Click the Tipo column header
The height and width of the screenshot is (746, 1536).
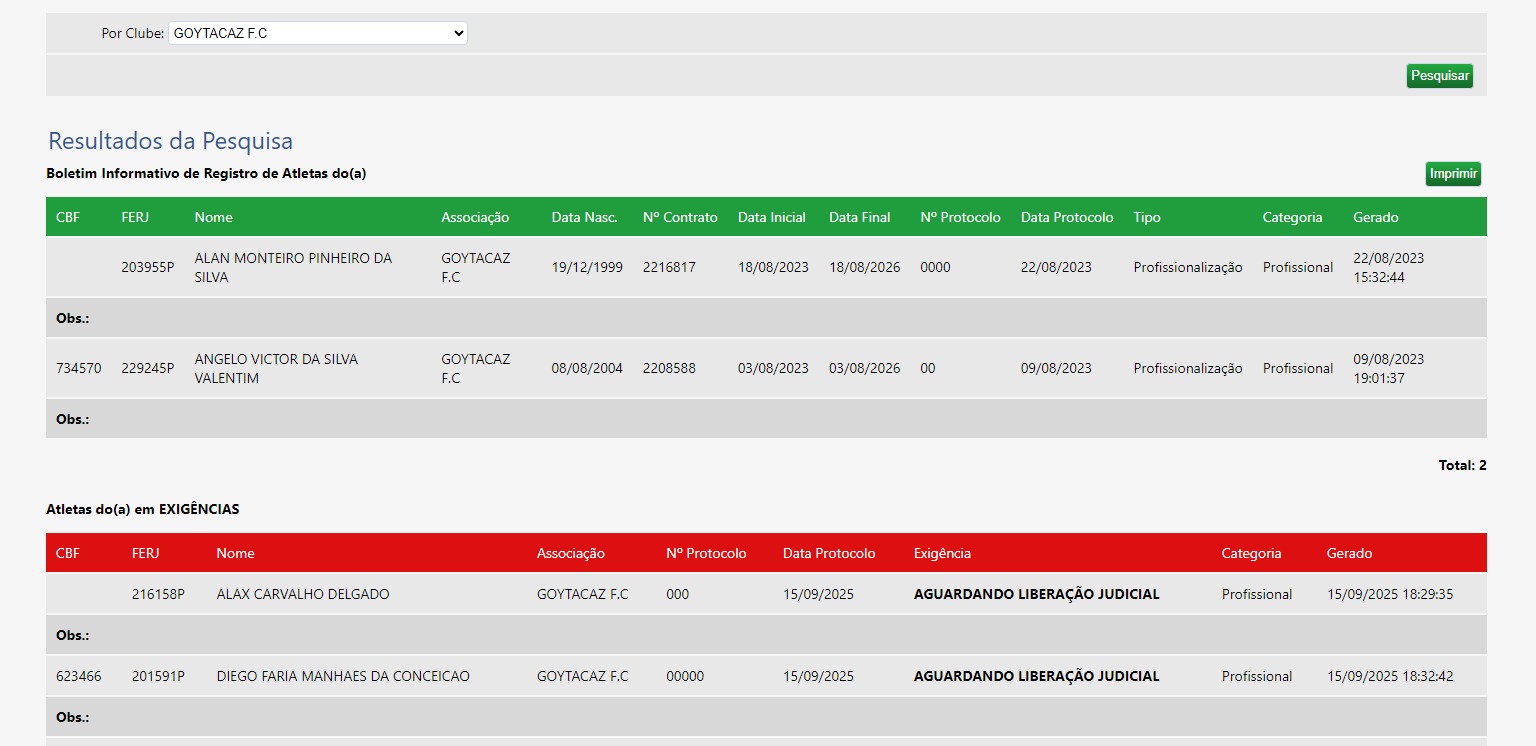1147,217
